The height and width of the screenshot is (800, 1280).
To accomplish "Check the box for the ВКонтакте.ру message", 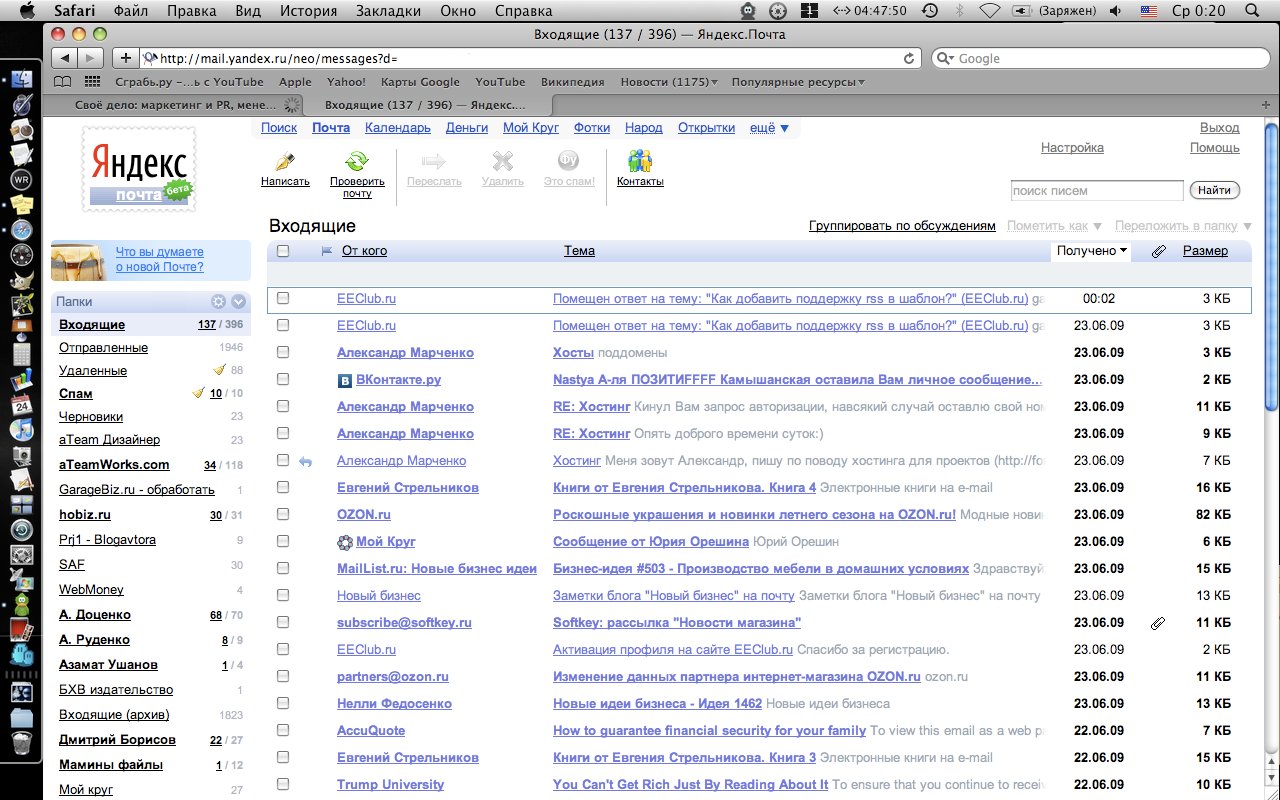I will [283, 380].
